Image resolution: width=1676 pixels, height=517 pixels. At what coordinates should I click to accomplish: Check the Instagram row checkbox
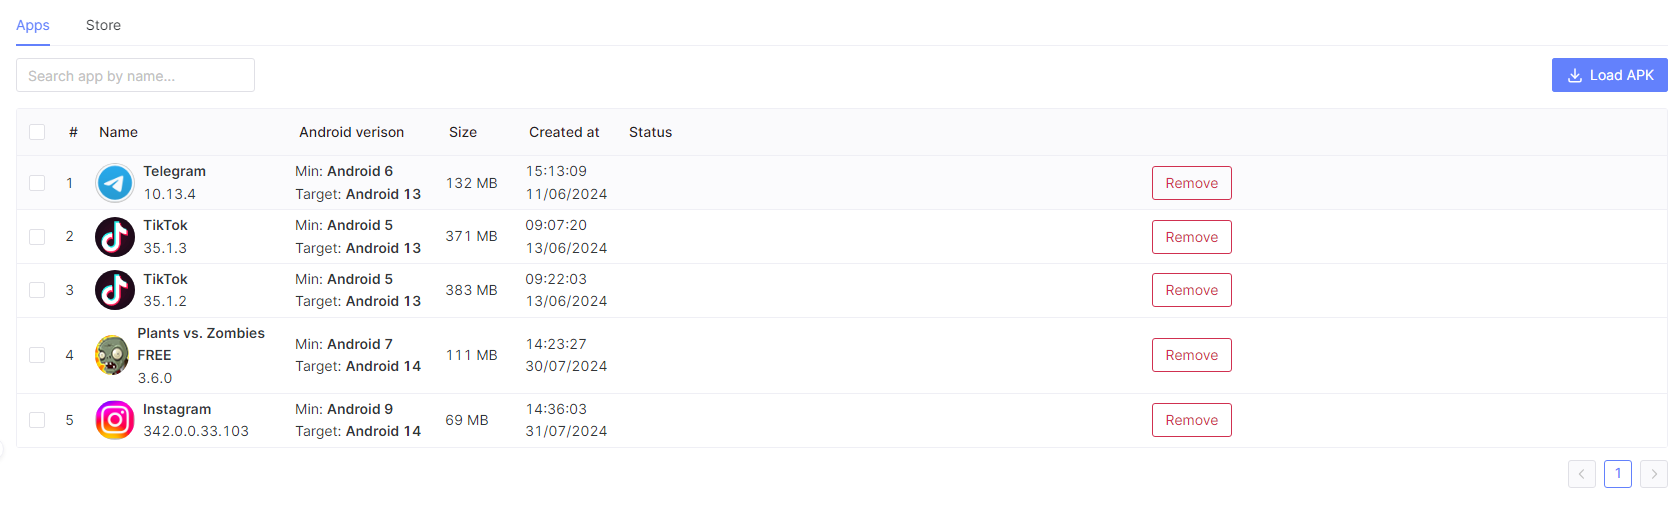click(x=37, y=420)
